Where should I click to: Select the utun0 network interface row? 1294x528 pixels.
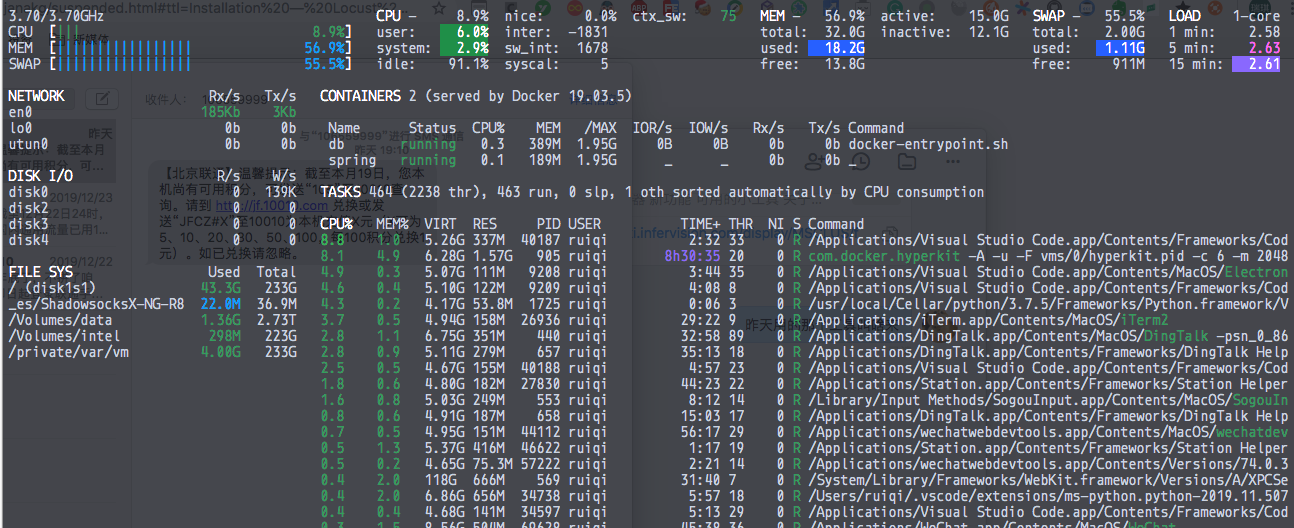point(152,144)
